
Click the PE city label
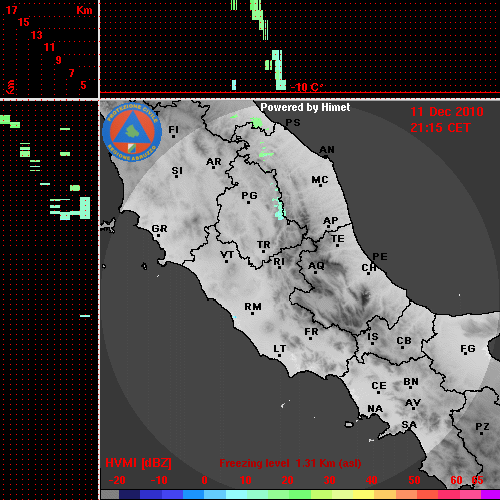(x=380, y=257)
